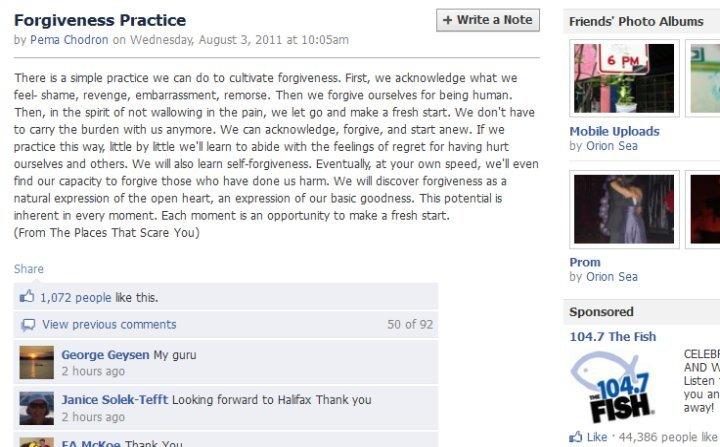Click the Write a Note button
Image resolution: width=720 pixels, height=447 pixels.
pos(488,20)
